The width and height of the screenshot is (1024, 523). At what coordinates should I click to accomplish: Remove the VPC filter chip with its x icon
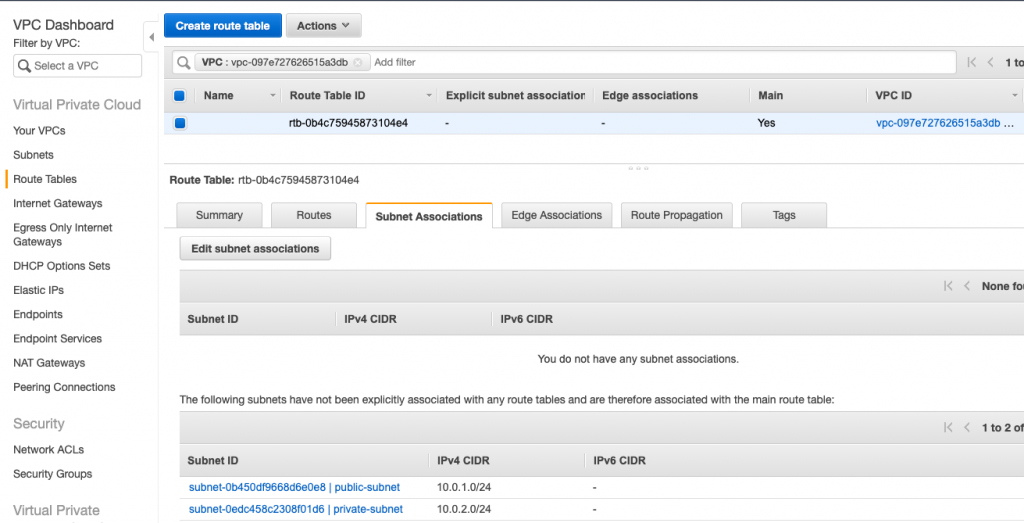[358, 63]
